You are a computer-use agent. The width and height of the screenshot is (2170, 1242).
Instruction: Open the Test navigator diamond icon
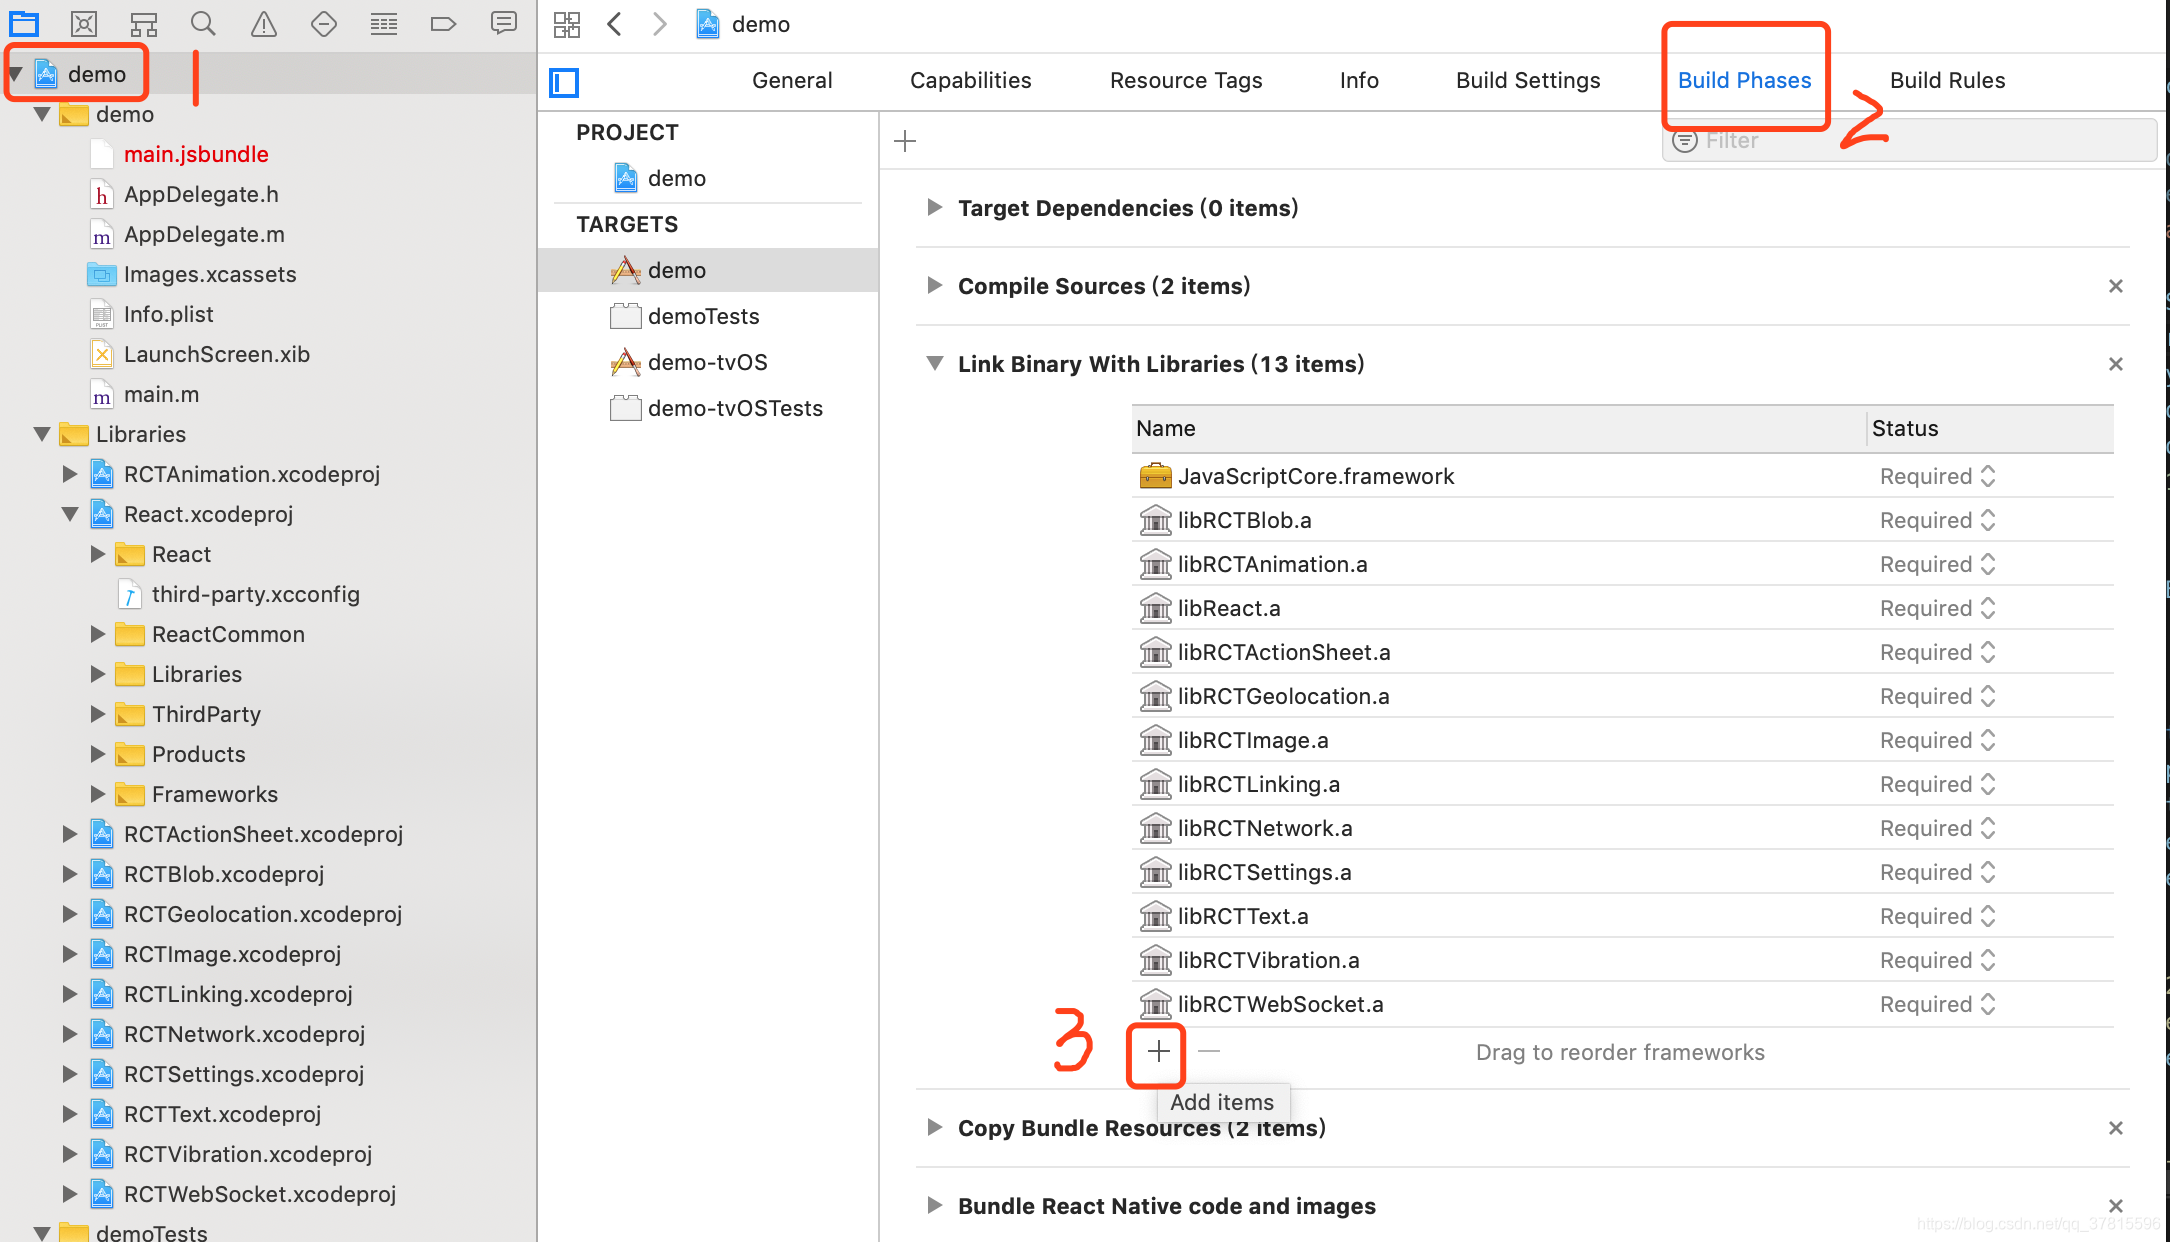pyautogui.click(x=324, y=23)
